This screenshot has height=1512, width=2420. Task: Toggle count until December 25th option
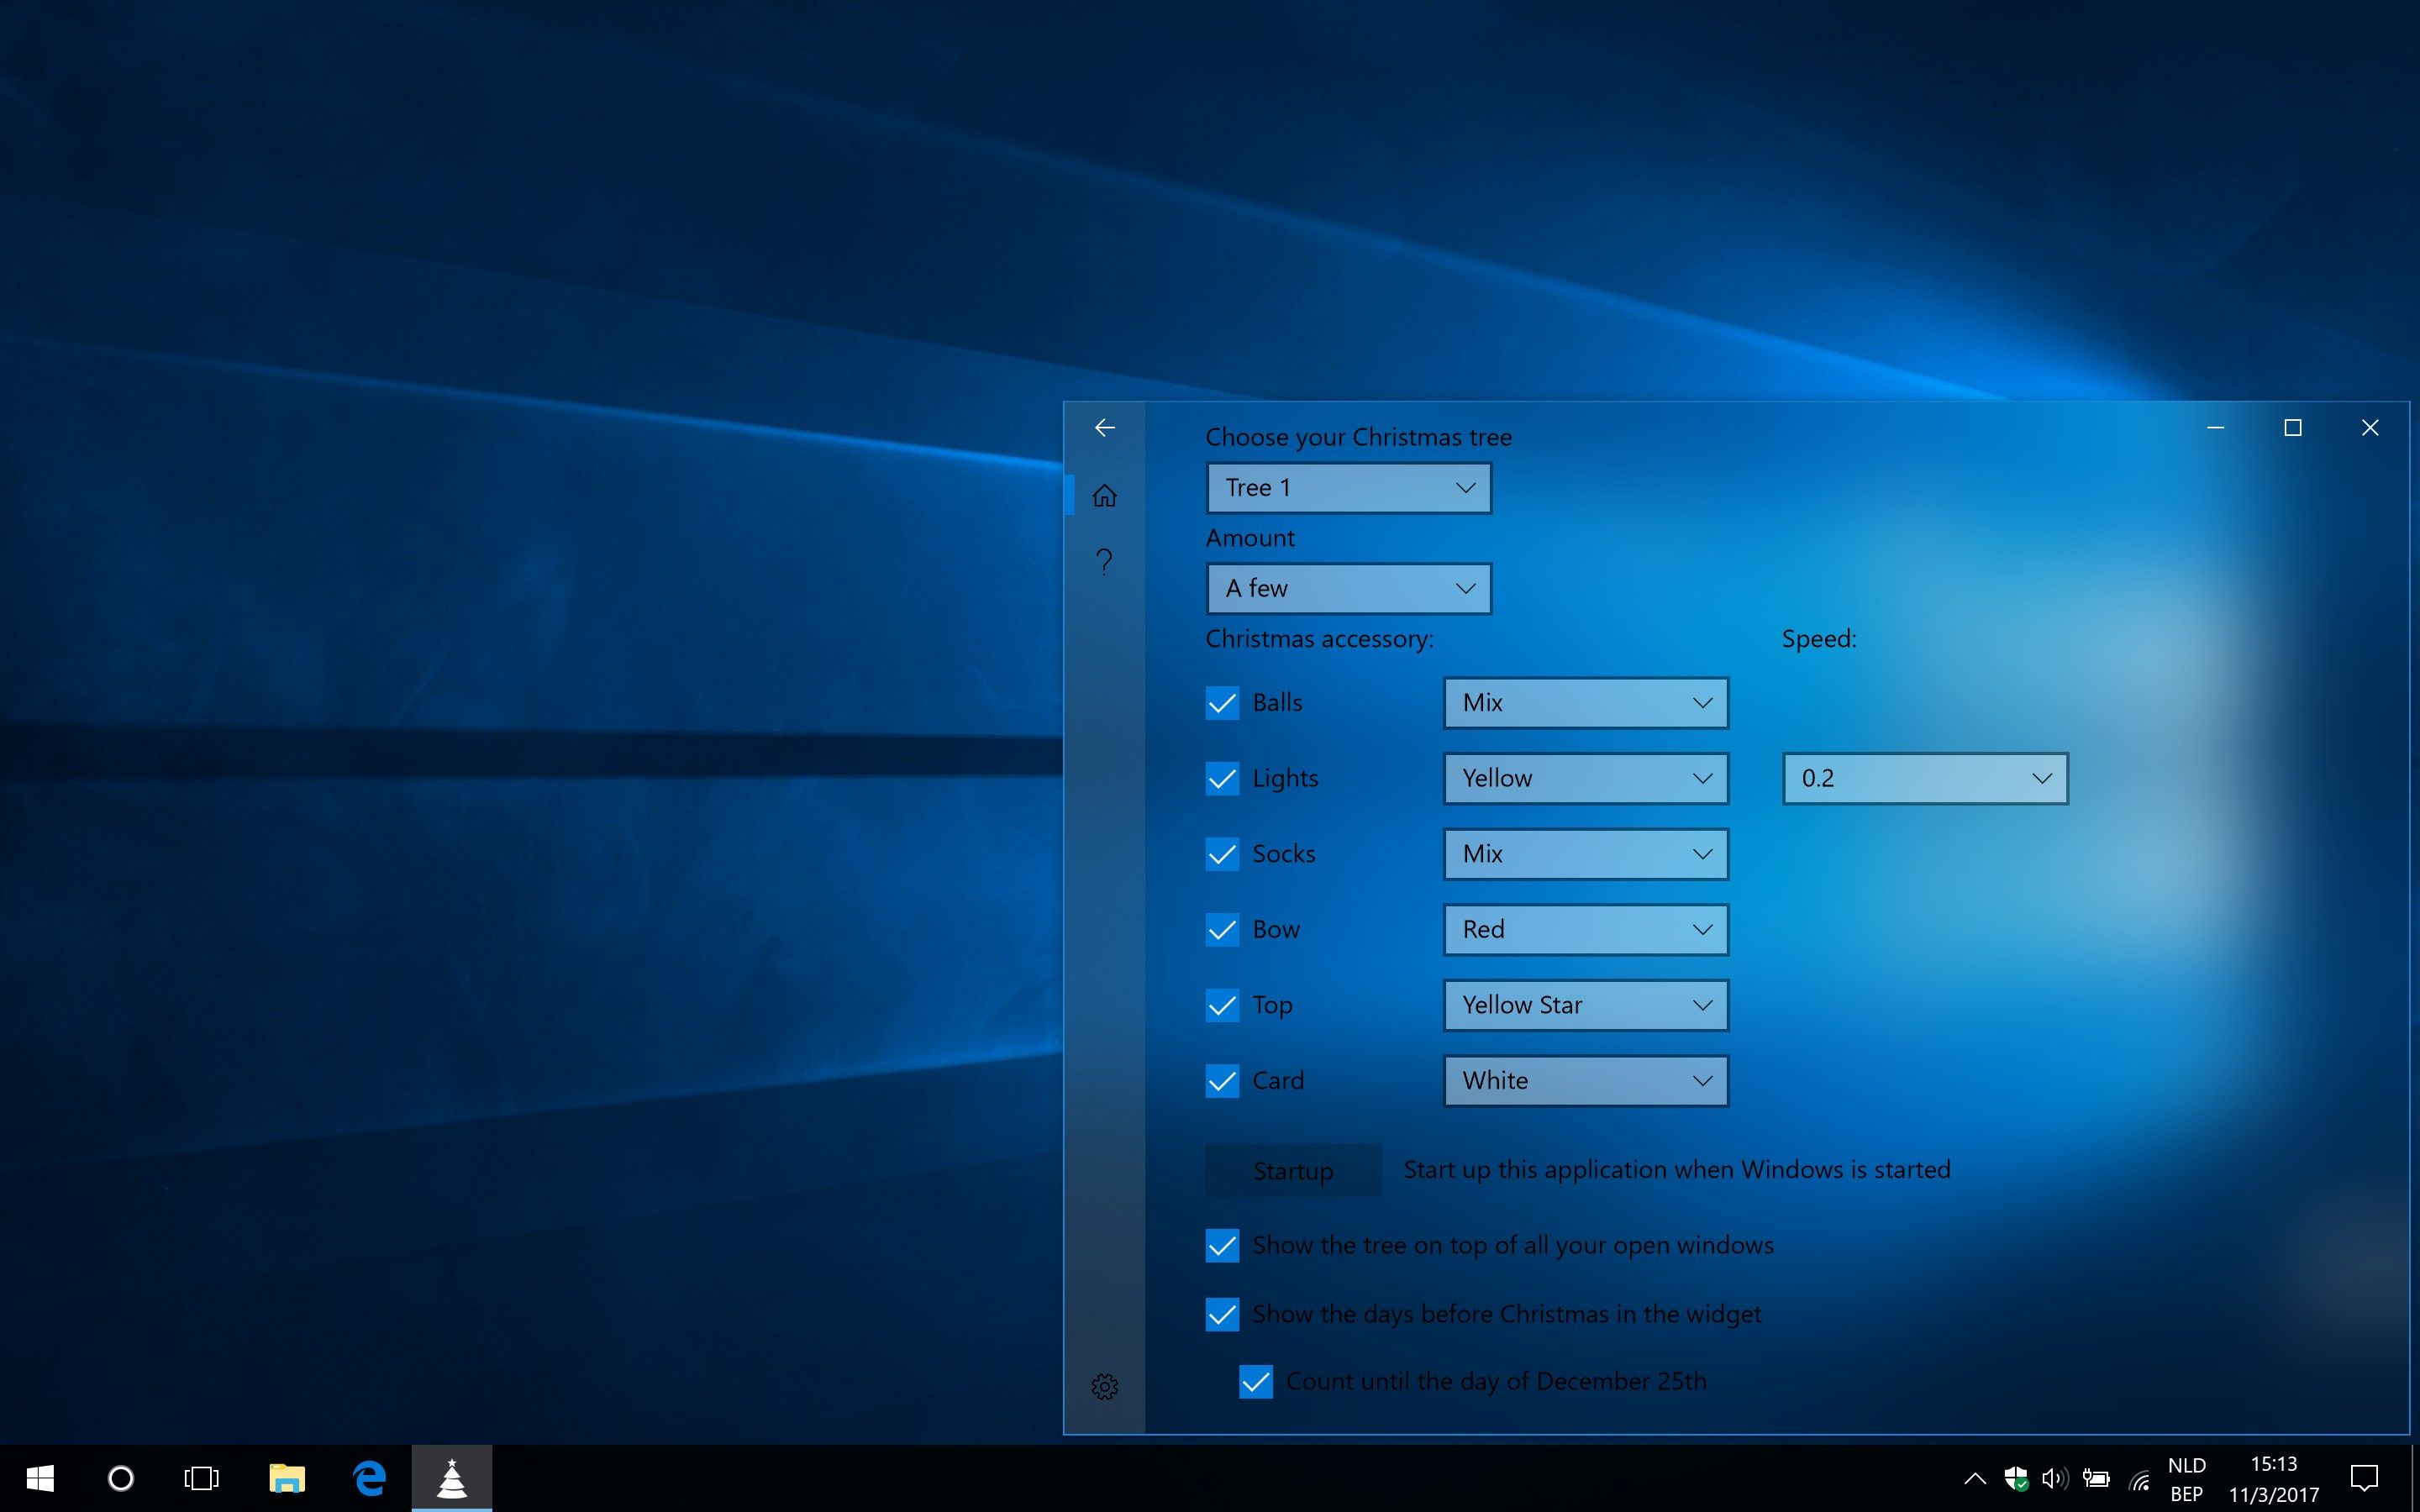pyautogui.click(x=1256, y=1382)
